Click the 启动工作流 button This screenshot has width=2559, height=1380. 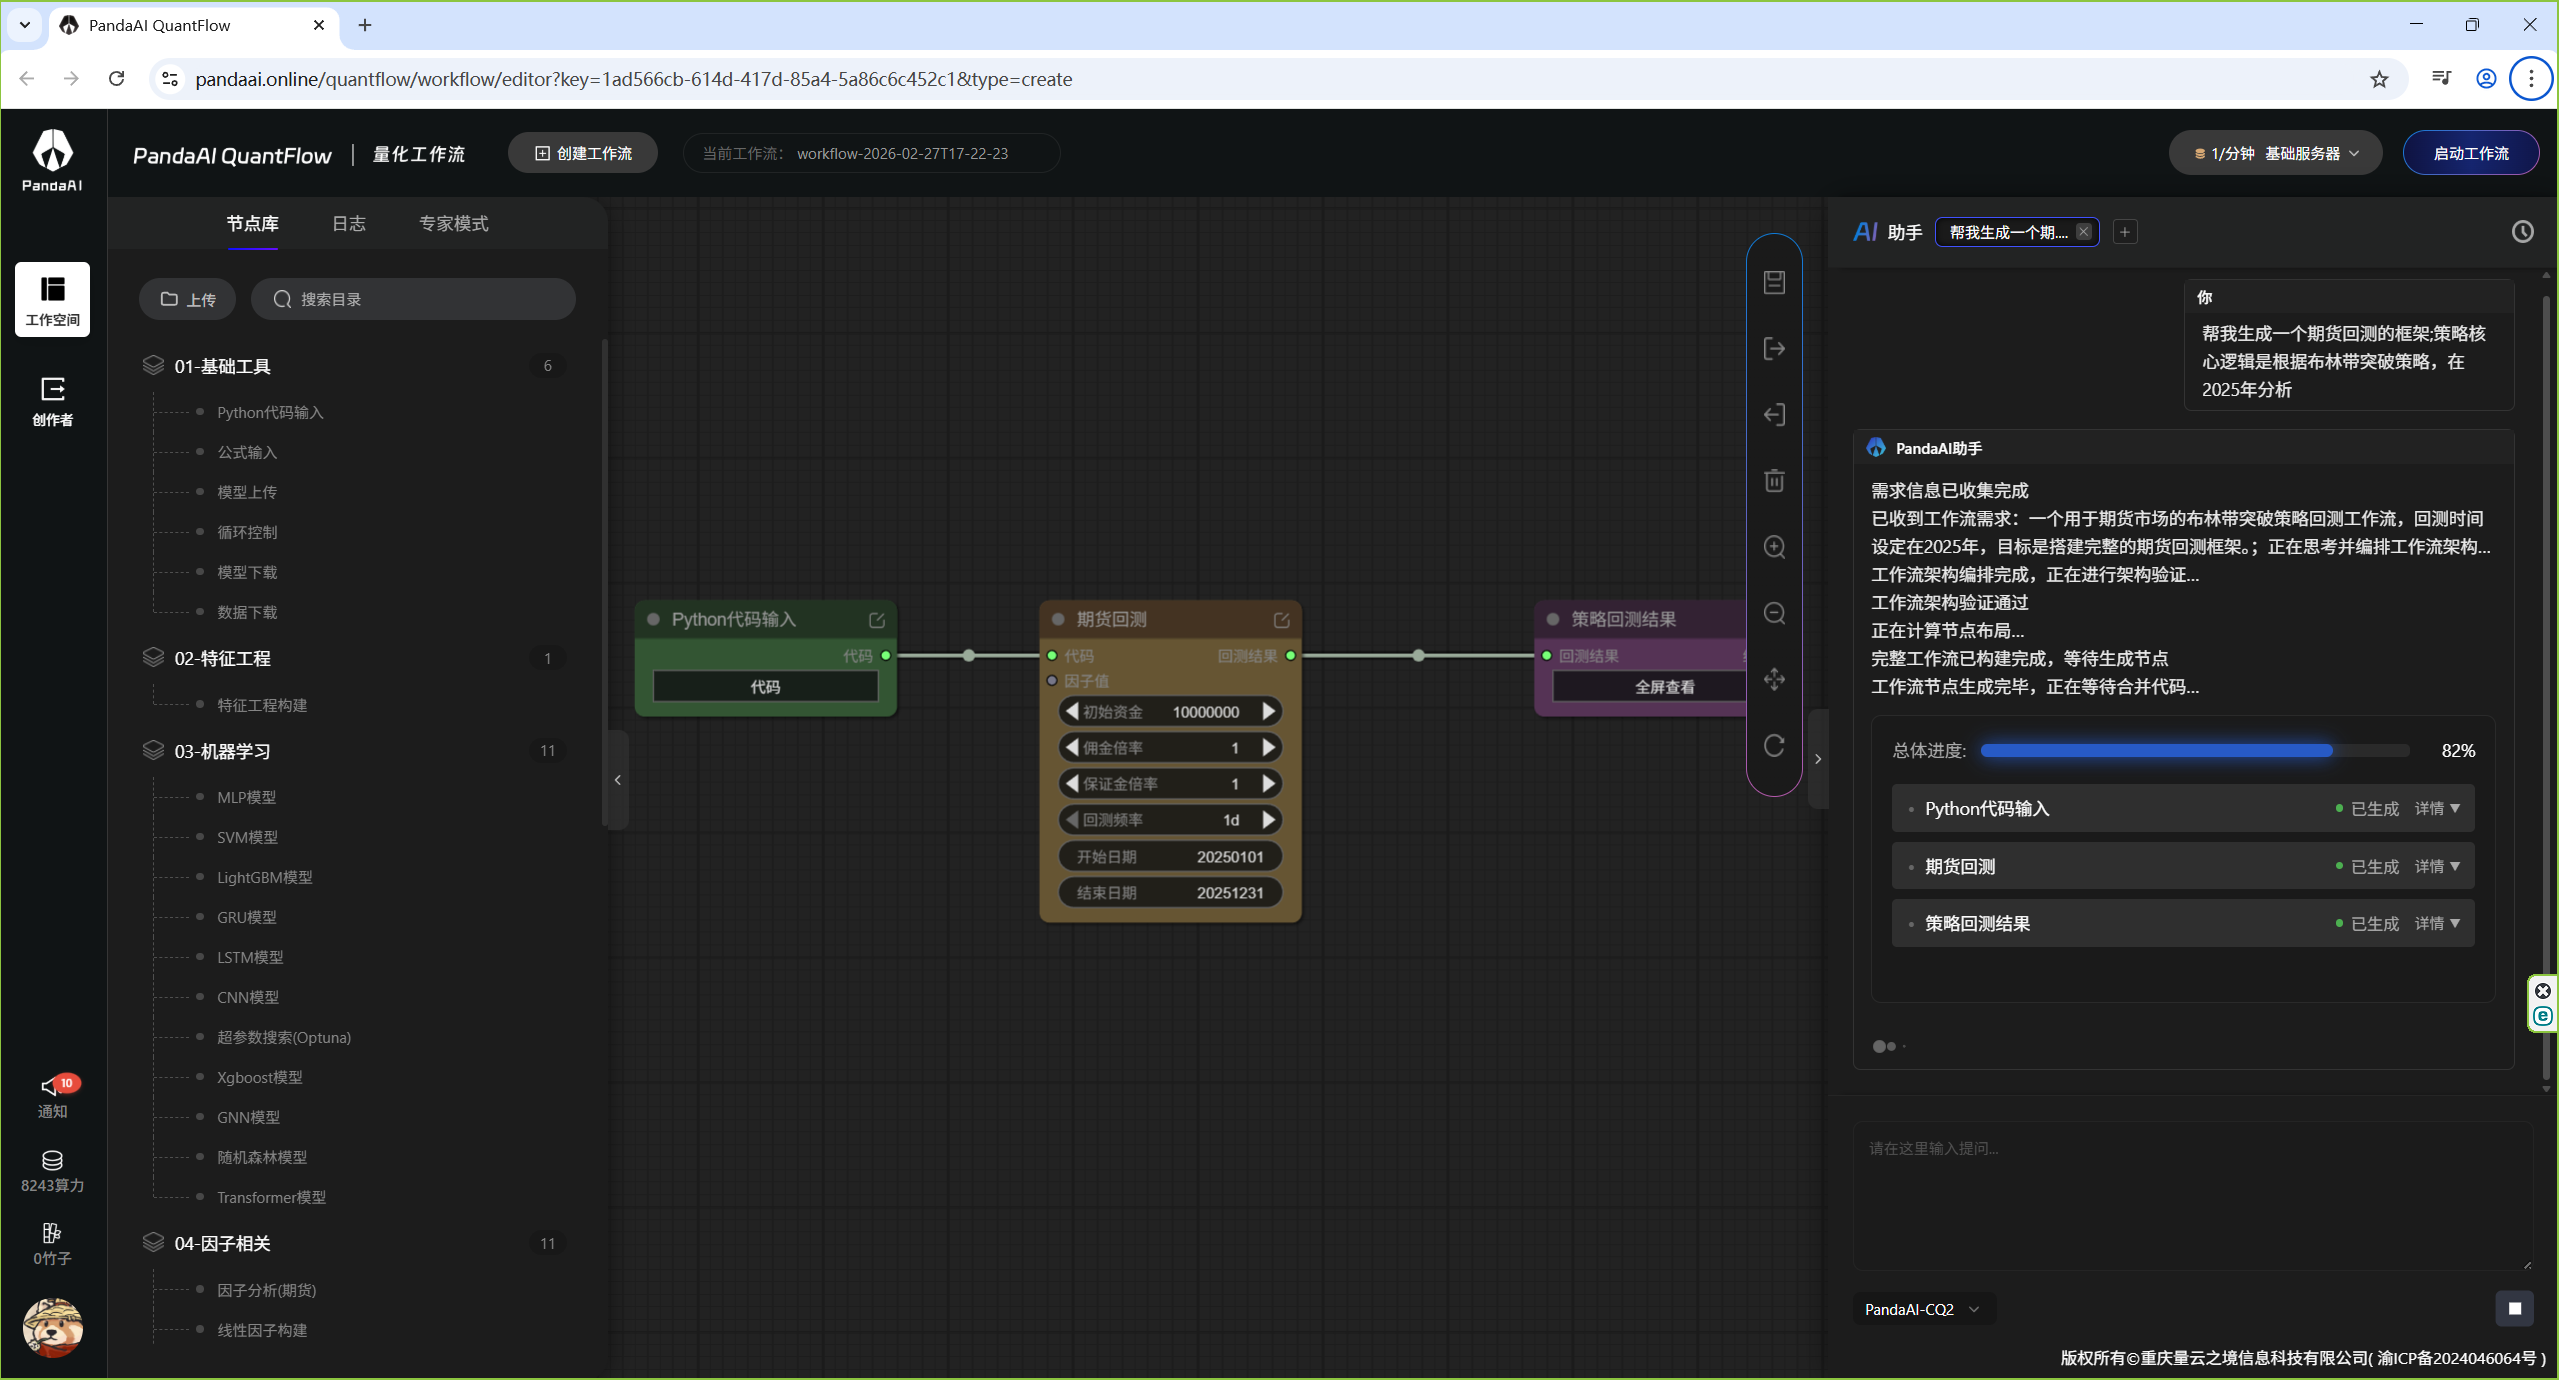(x=2470, y=153)
